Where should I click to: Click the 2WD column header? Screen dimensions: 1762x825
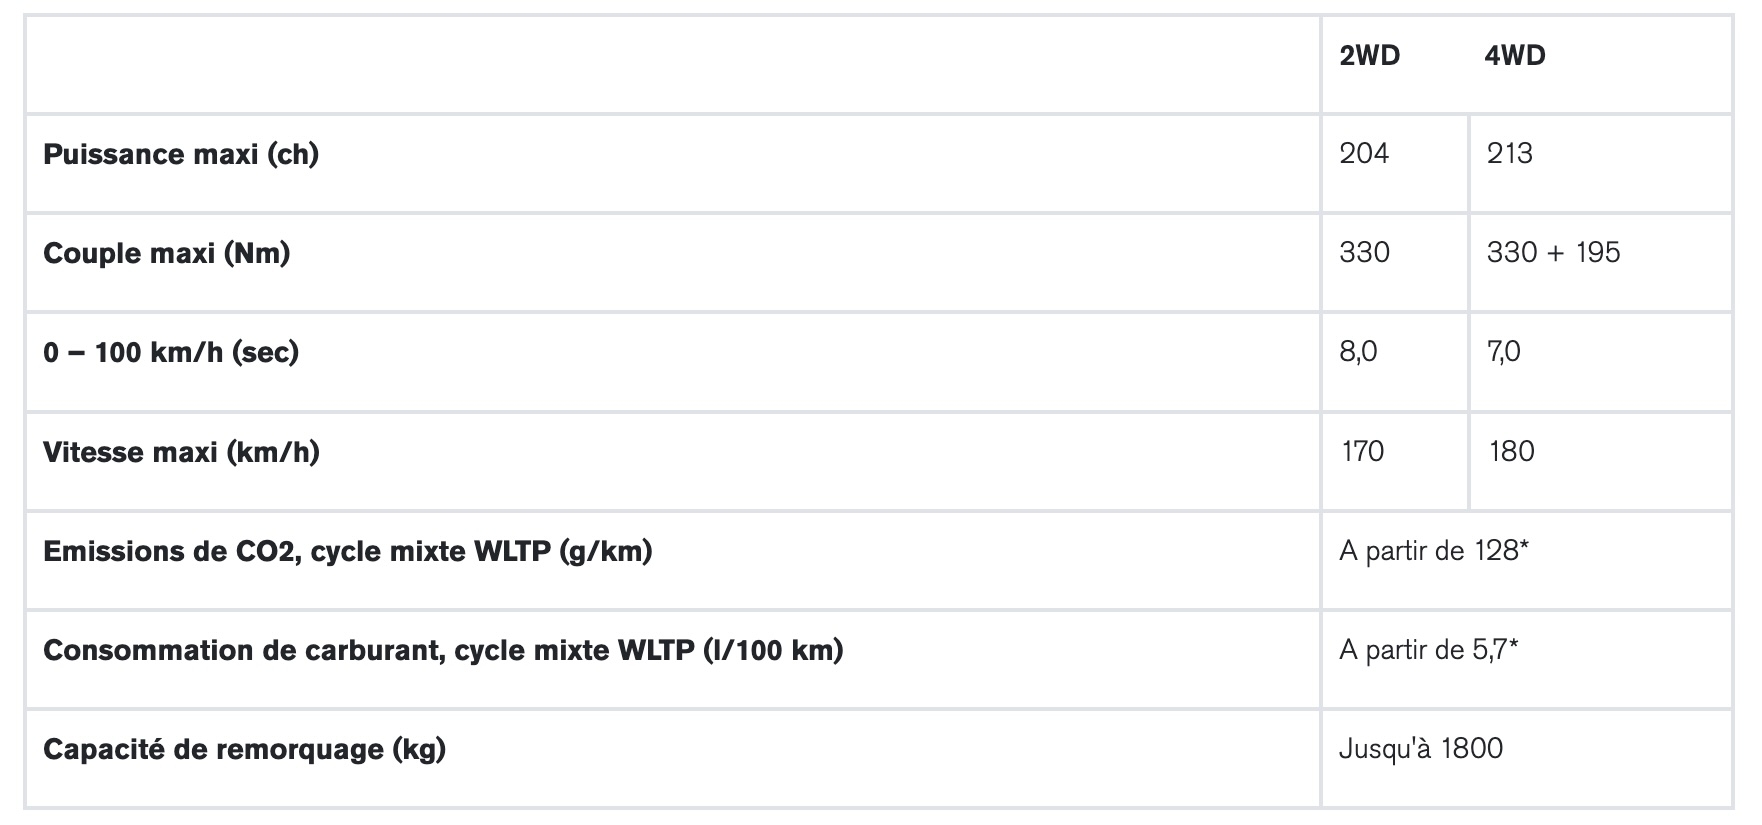coord(1369,56)
